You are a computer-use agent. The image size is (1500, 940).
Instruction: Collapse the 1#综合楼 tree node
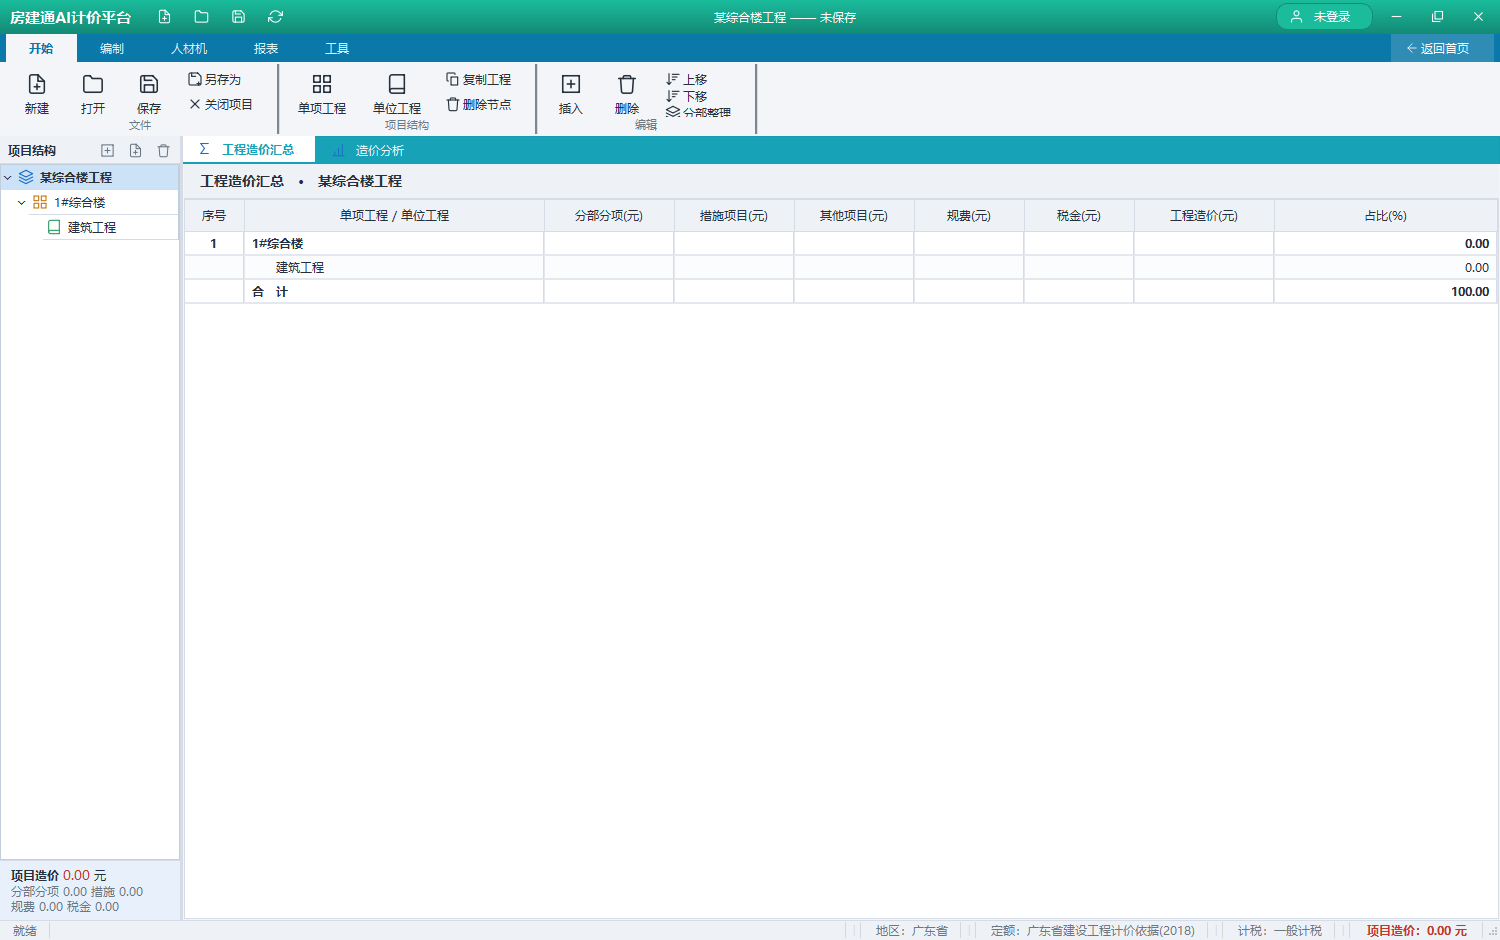click(x=22, y=202)
